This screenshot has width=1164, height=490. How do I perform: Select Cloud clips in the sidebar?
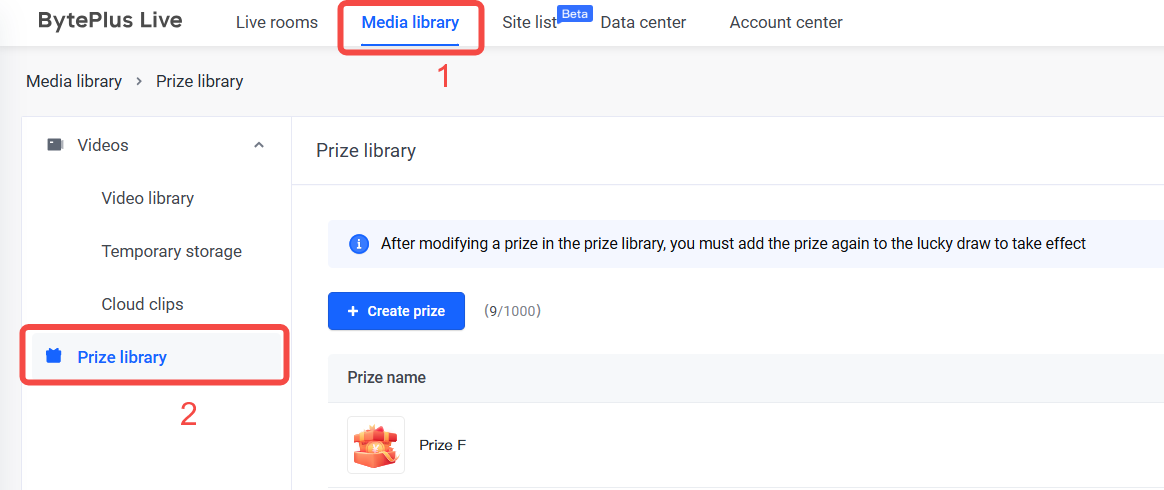[x=143, y=304]
